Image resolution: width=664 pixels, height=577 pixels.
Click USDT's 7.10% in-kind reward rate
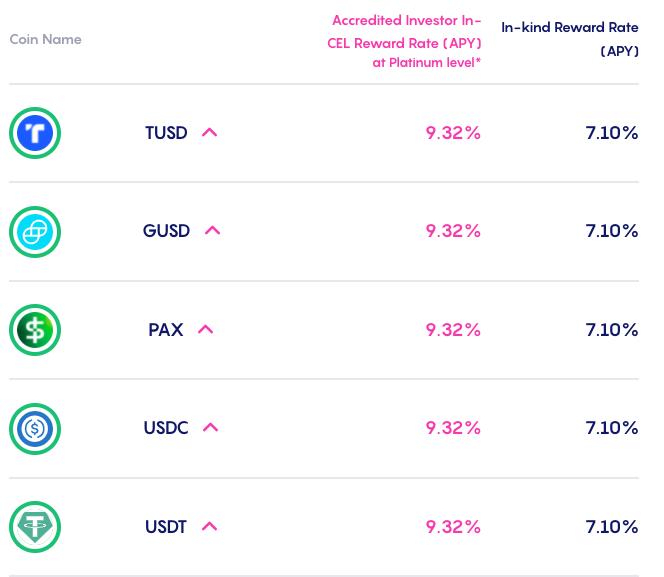click(x=612, y=527)
